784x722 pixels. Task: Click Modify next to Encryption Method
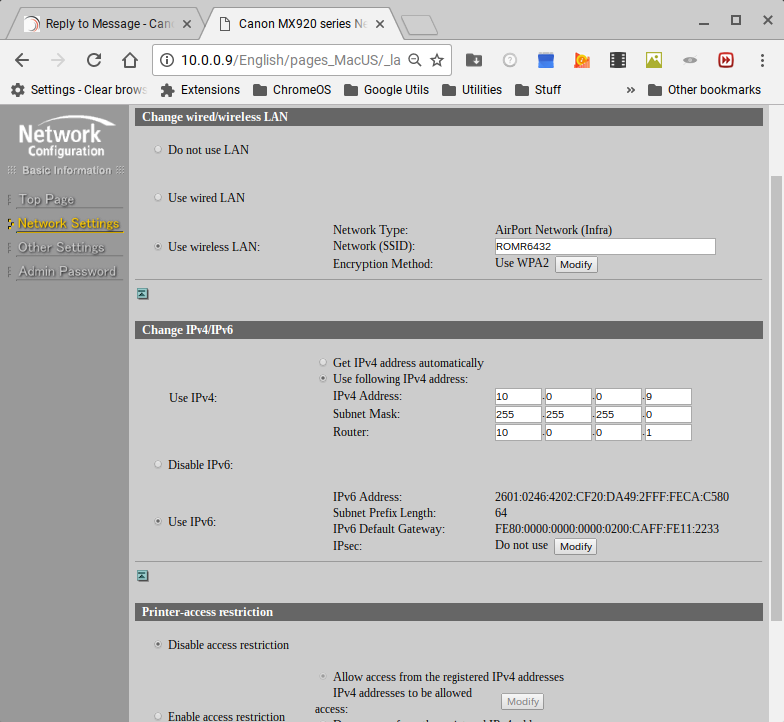[x=576, y=265]
